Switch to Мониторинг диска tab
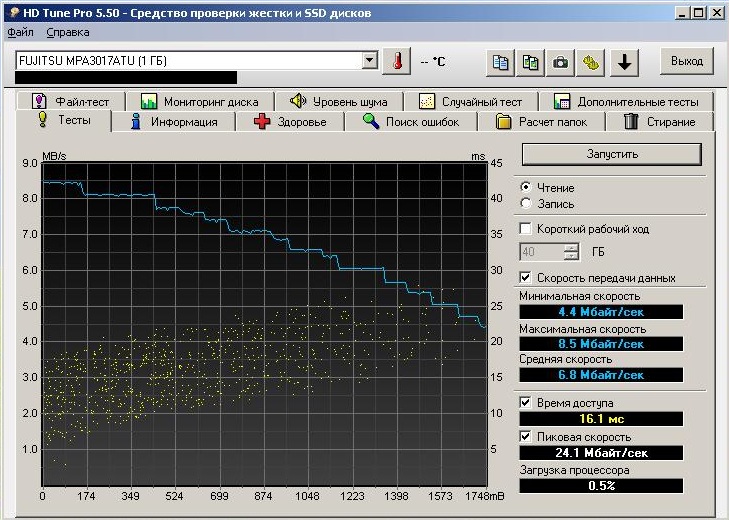The image size is (729, 520). coord(200,101)
